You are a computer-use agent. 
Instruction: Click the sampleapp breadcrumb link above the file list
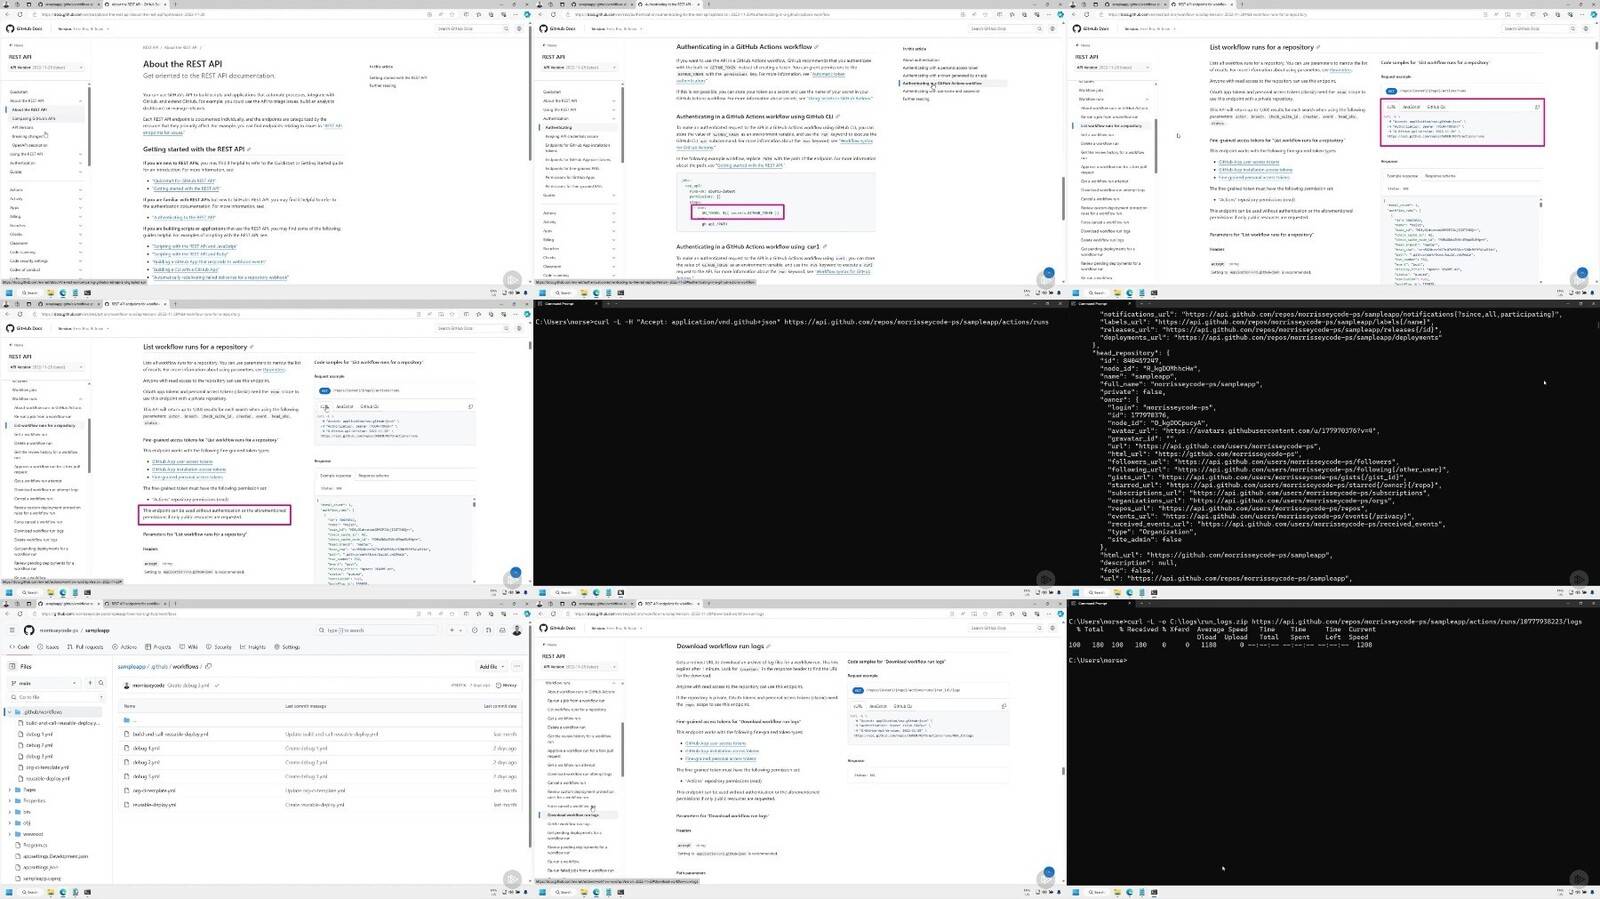(131, 666)
